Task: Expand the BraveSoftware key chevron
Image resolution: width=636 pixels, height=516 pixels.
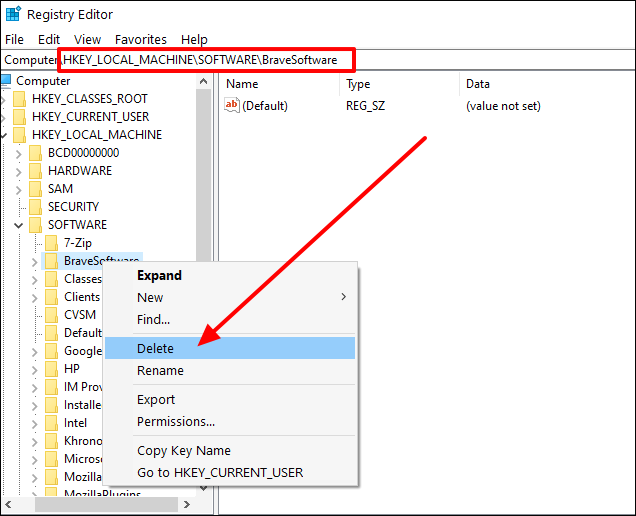Action: coord(35,262)
